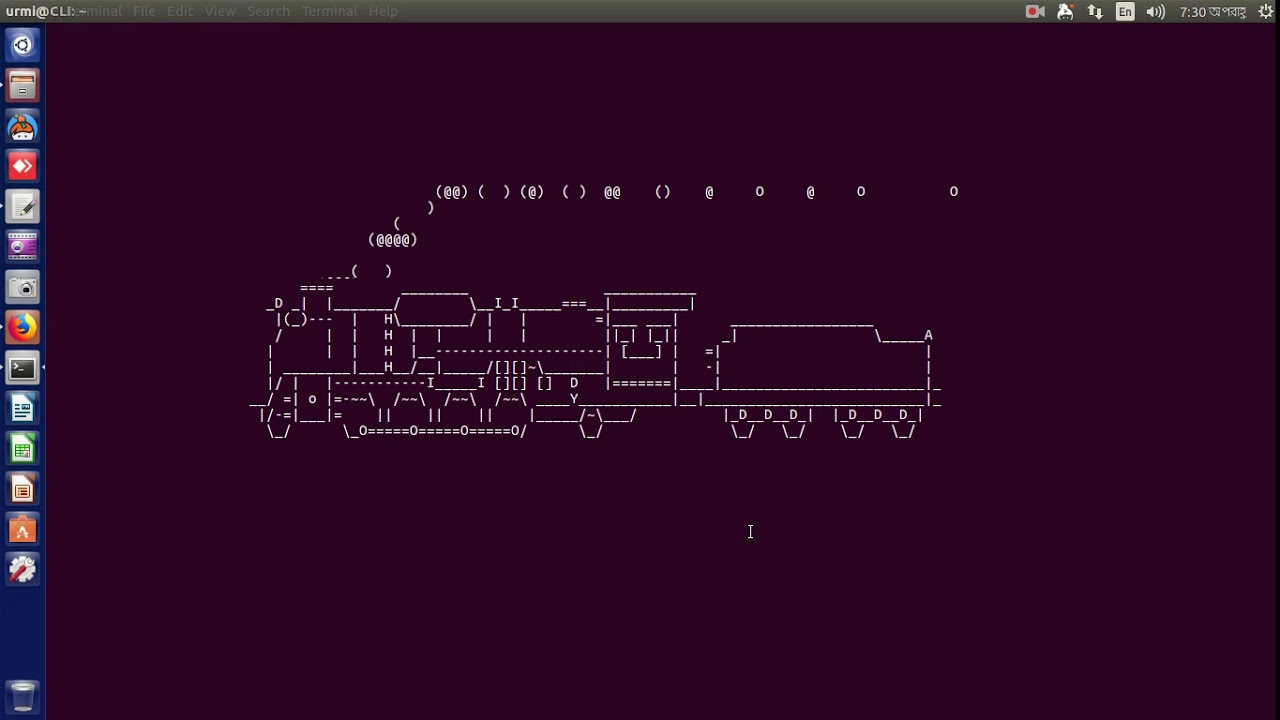Open the Help menu in menu bar
The image size is (1280, 720).
tap(383, 11)
